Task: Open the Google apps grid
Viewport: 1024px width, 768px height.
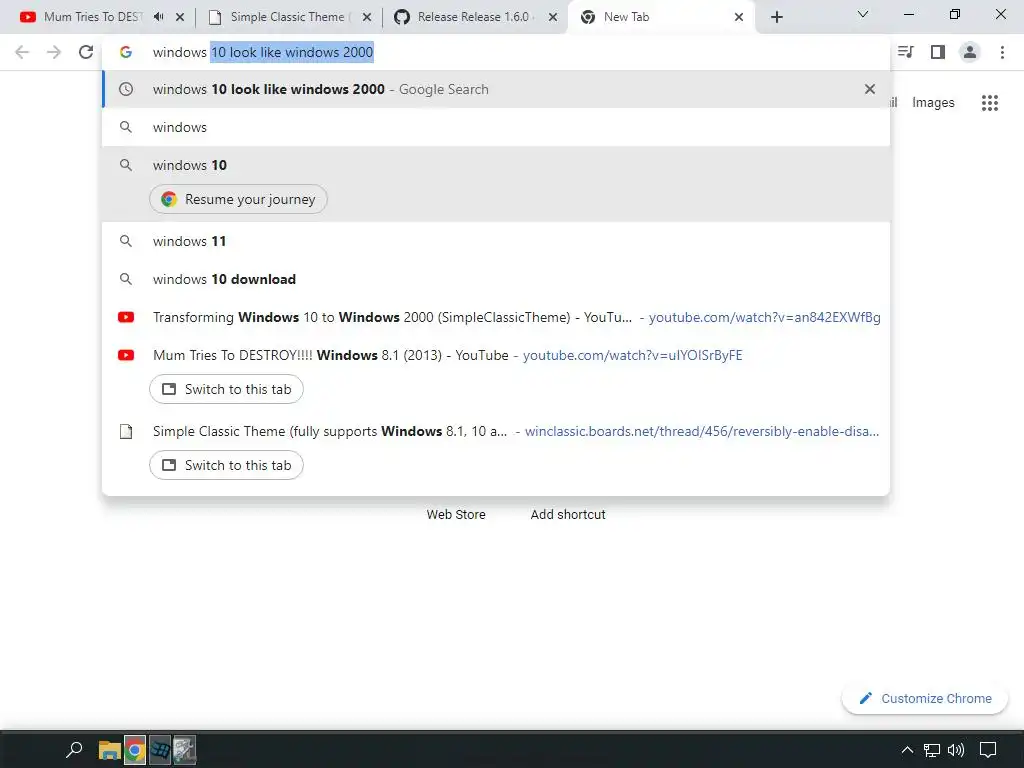Action: [989, 103]
